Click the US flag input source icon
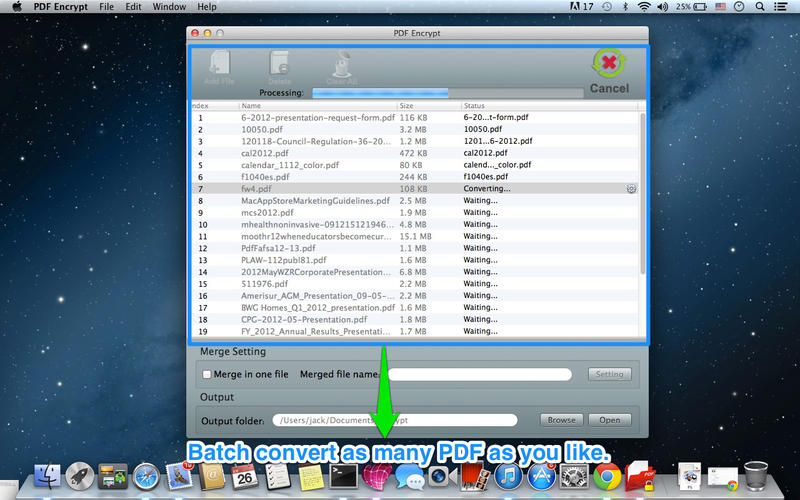Viewport: 800px width, 500px height. tap(720, 7)
